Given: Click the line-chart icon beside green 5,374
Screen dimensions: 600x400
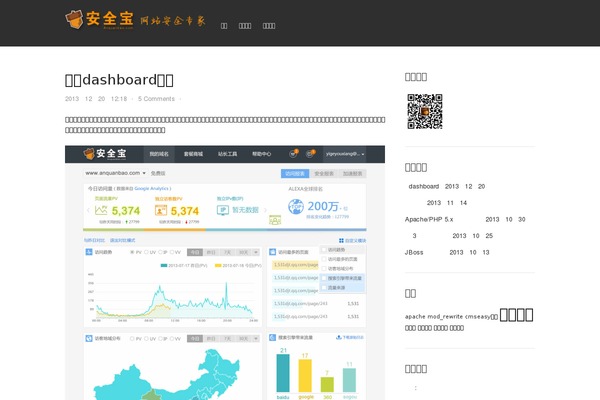Looking at the screenshot, I should pyautogui.click(x=101, y=210).
